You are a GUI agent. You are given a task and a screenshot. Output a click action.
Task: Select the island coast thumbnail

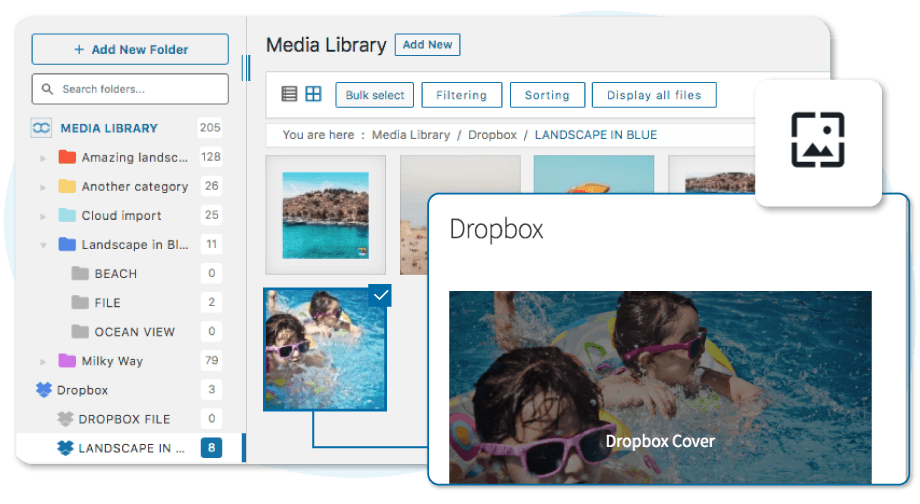[x=326, y=215]
